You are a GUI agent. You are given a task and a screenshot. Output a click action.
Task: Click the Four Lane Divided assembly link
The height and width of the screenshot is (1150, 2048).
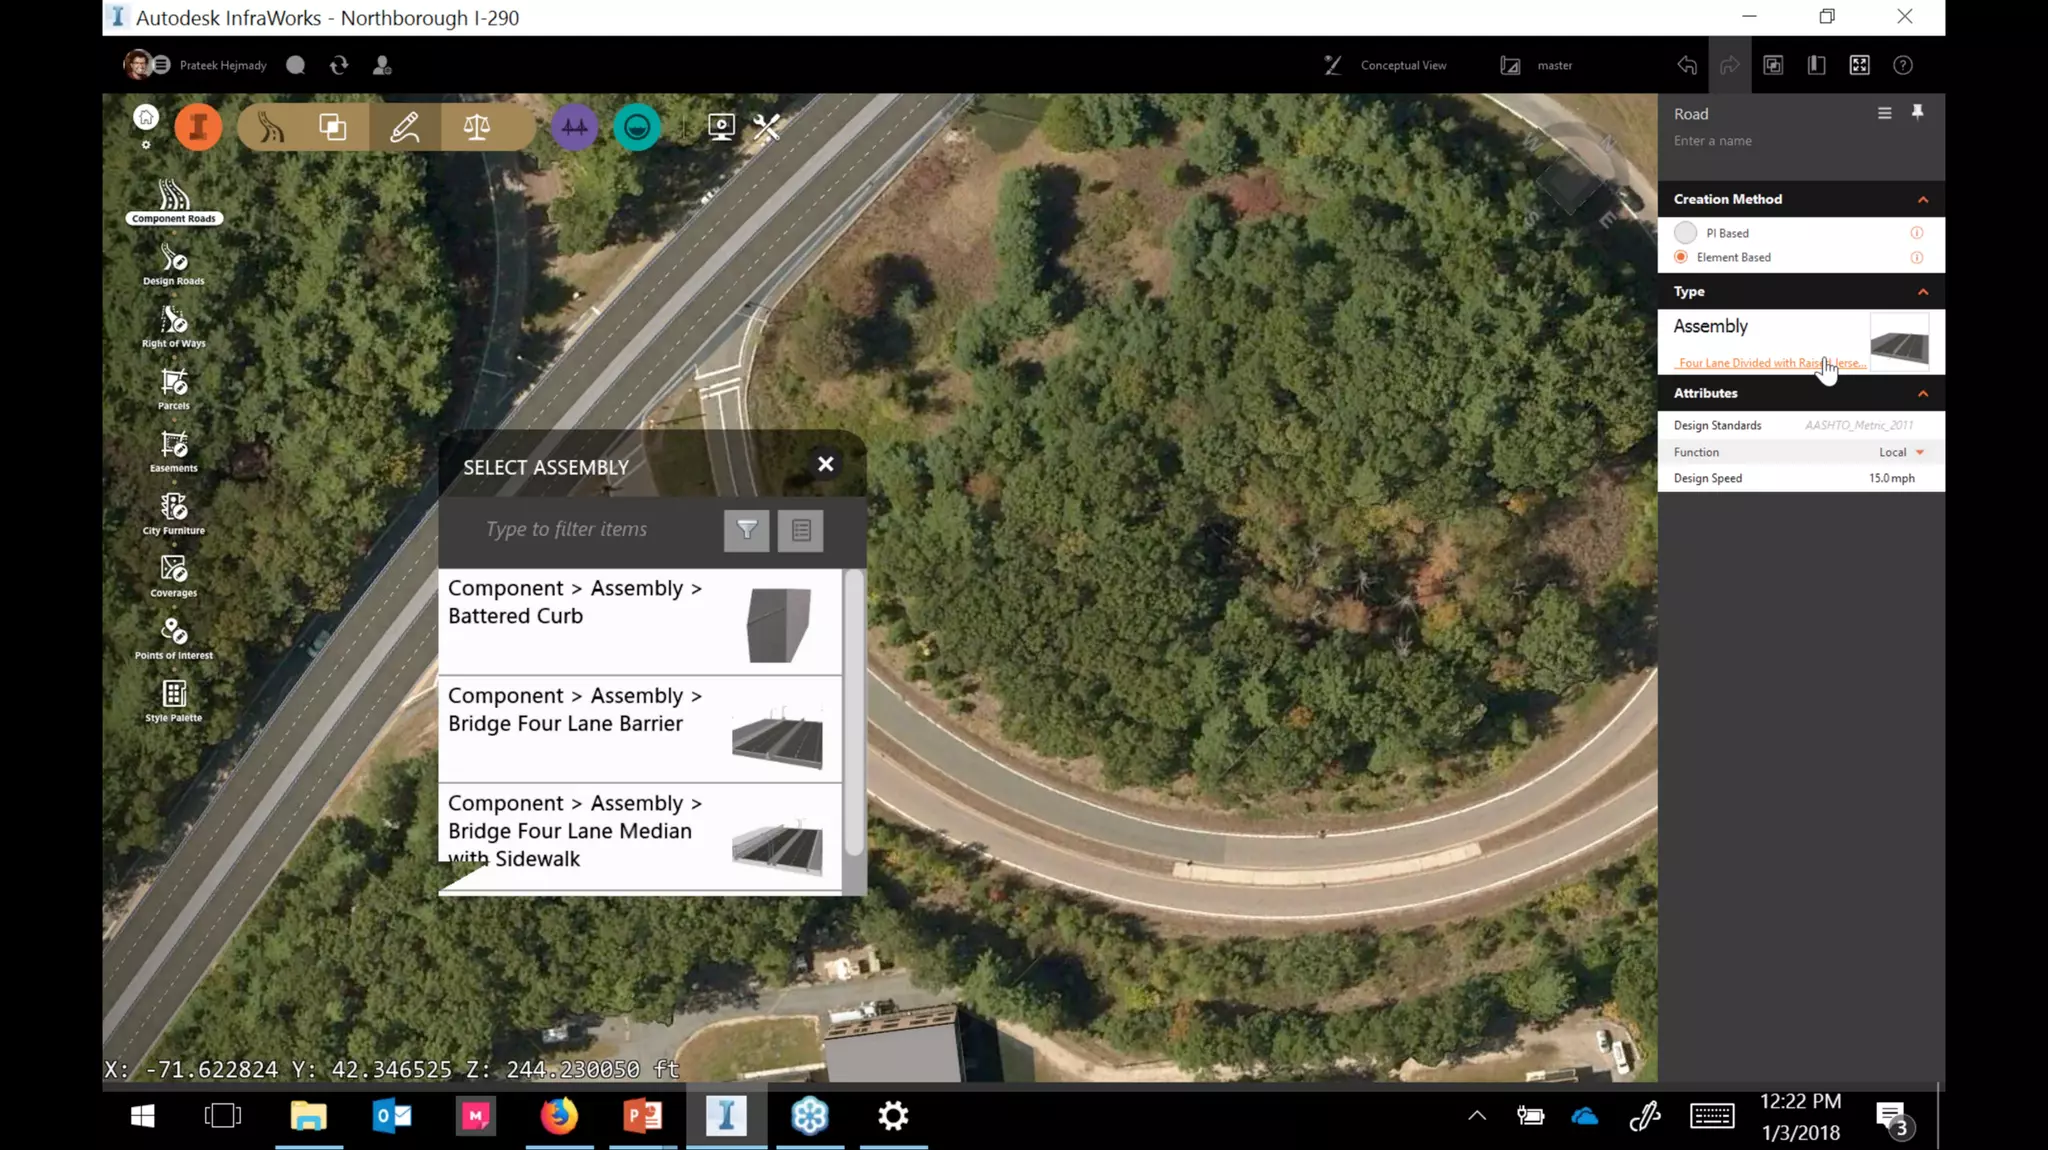coord(1771,363)
